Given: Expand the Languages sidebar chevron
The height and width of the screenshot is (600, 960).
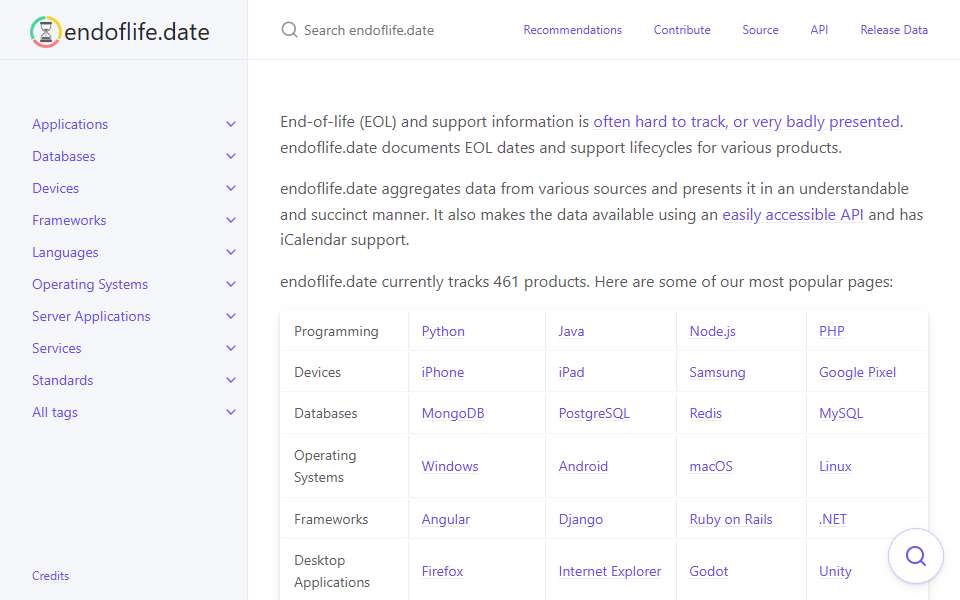Looking at the screenshot, I should [231, 252].
